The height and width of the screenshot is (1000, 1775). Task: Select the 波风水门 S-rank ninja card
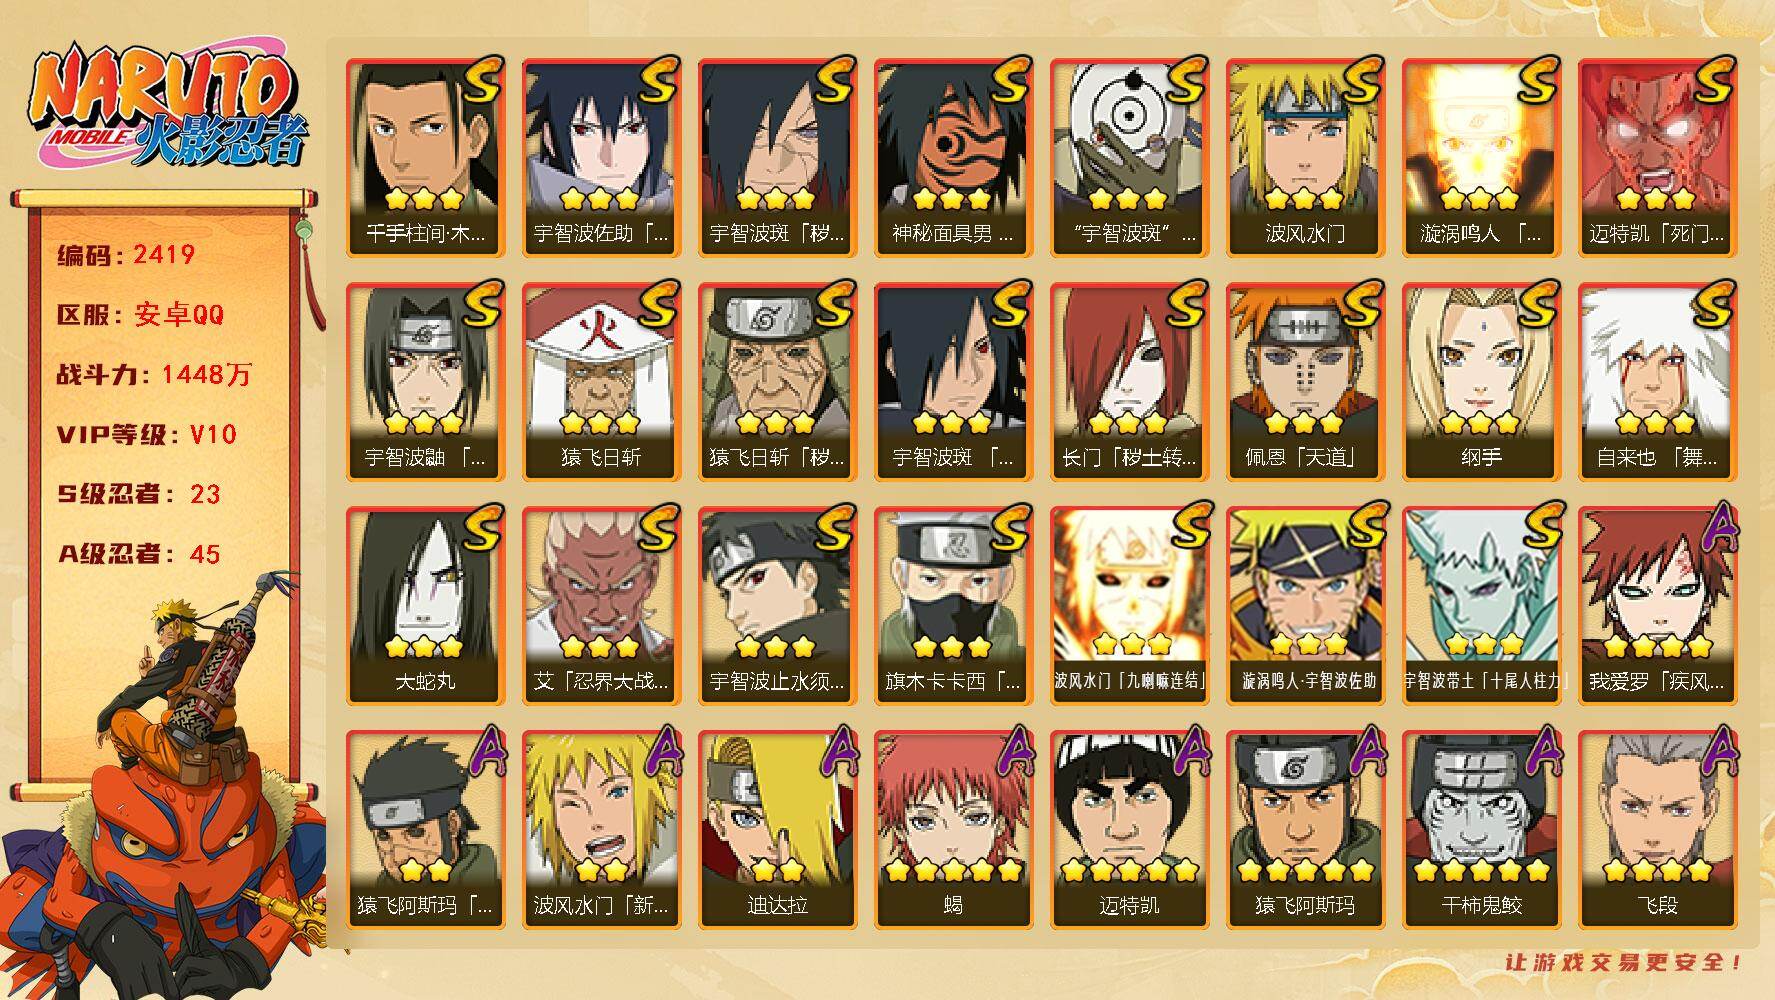click(1305, 157)
